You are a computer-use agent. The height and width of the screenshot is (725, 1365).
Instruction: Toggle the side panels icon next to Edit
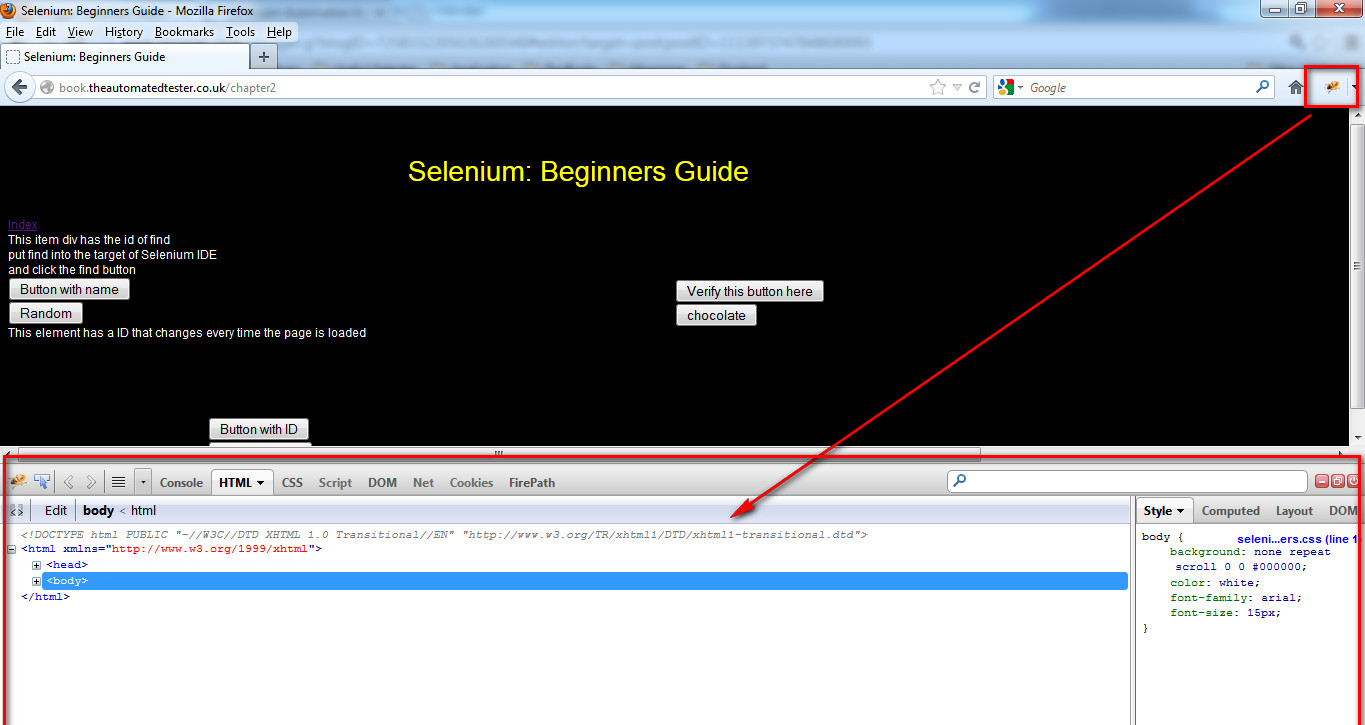coord(16,510)
